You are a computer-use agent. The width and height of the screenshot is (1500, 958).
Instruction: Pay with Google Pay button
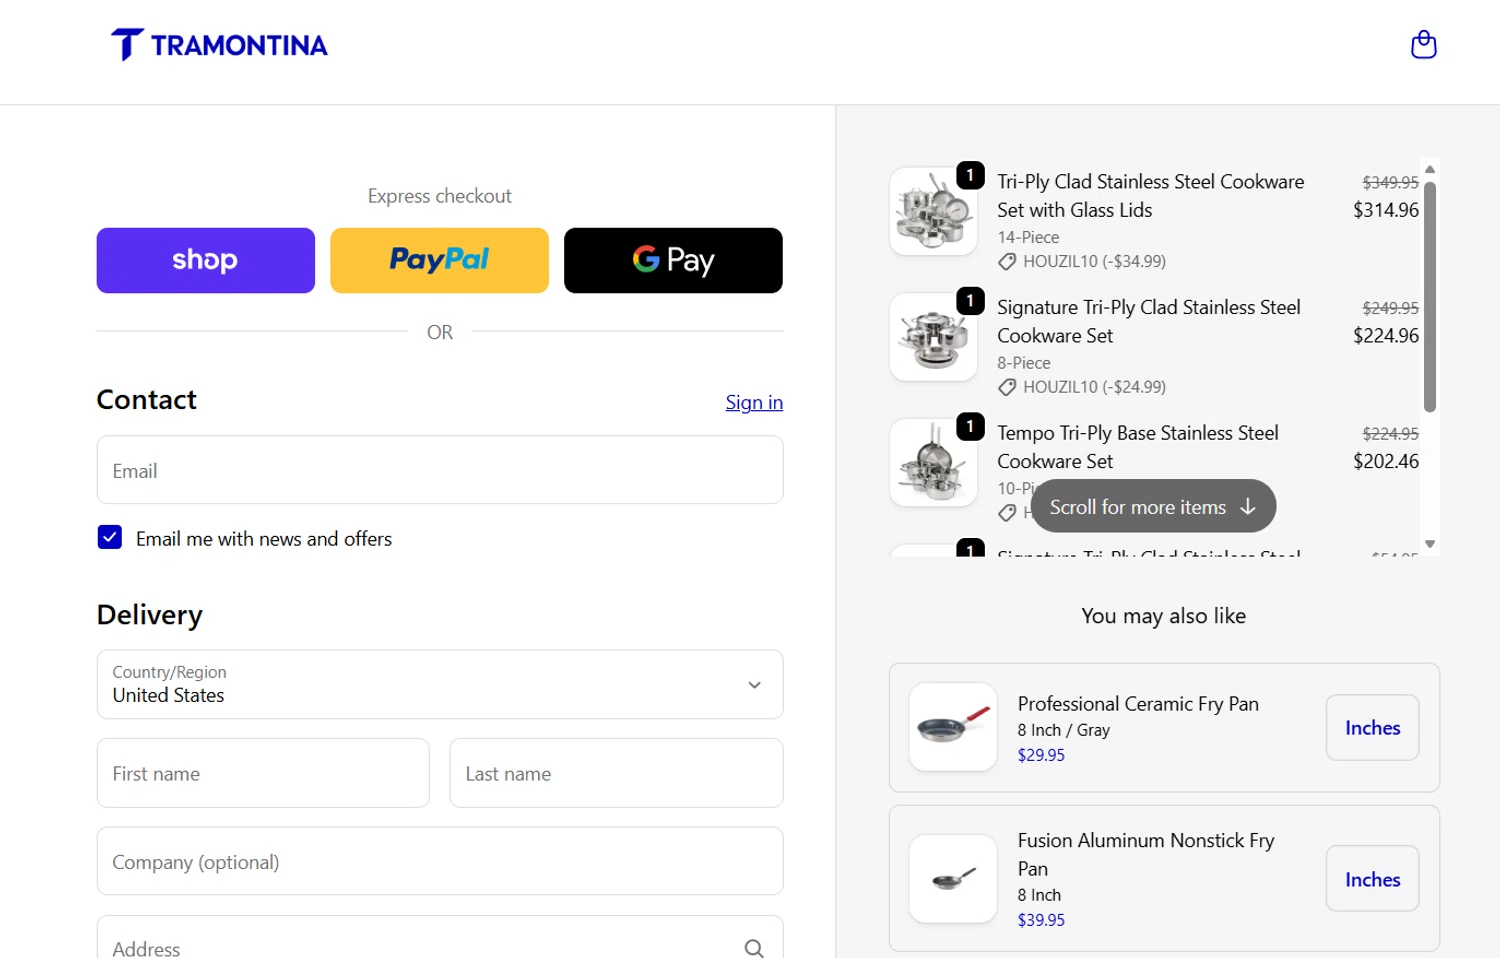coord(673,260)
